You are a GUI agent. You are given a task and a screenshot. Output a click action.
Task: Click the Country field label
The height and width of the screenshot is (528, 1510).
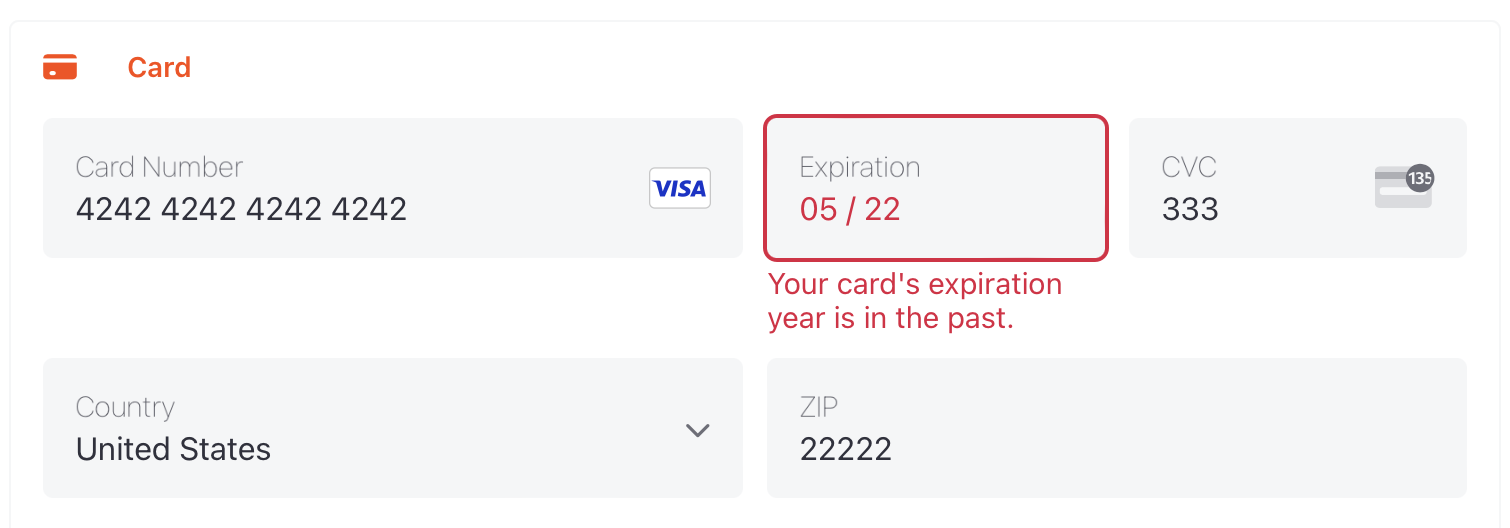tap(125, 408)
